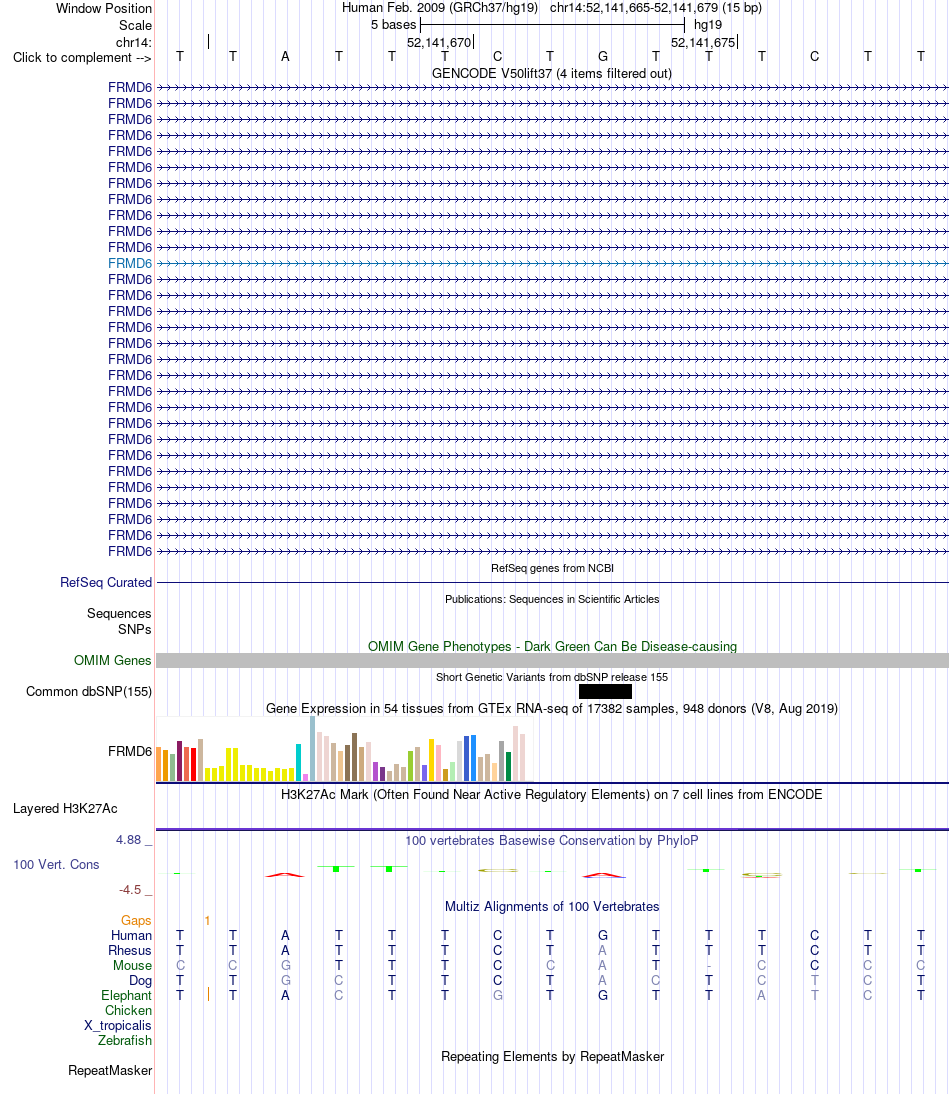950x1094 pixels.
Task: Click the 52,141,670 ruler position
Action: pos(439,43)
